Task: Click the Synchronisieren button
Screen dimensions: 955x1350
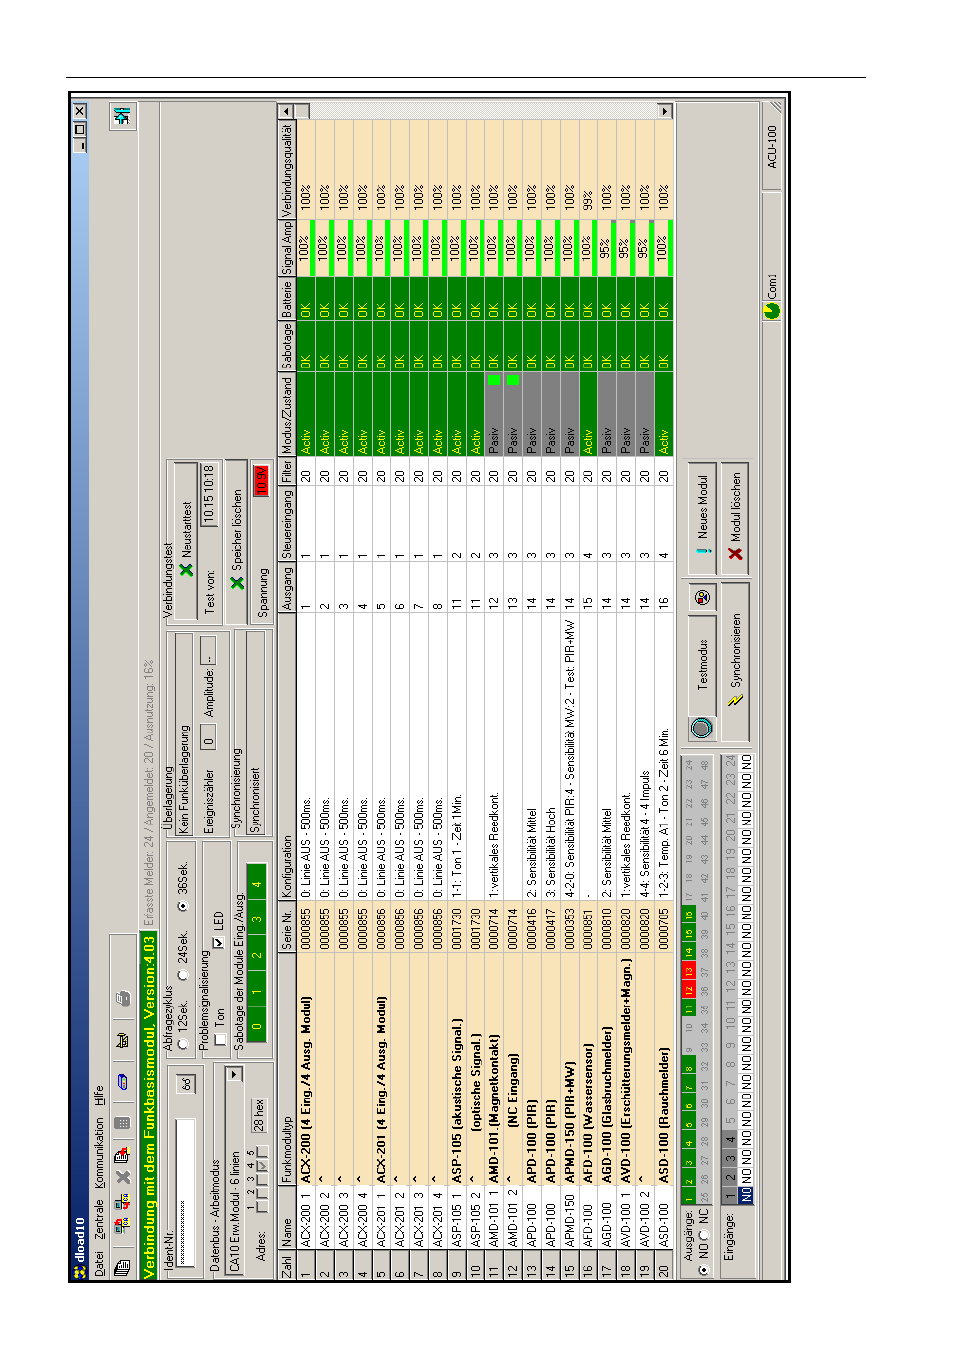Action: [735, 660]
